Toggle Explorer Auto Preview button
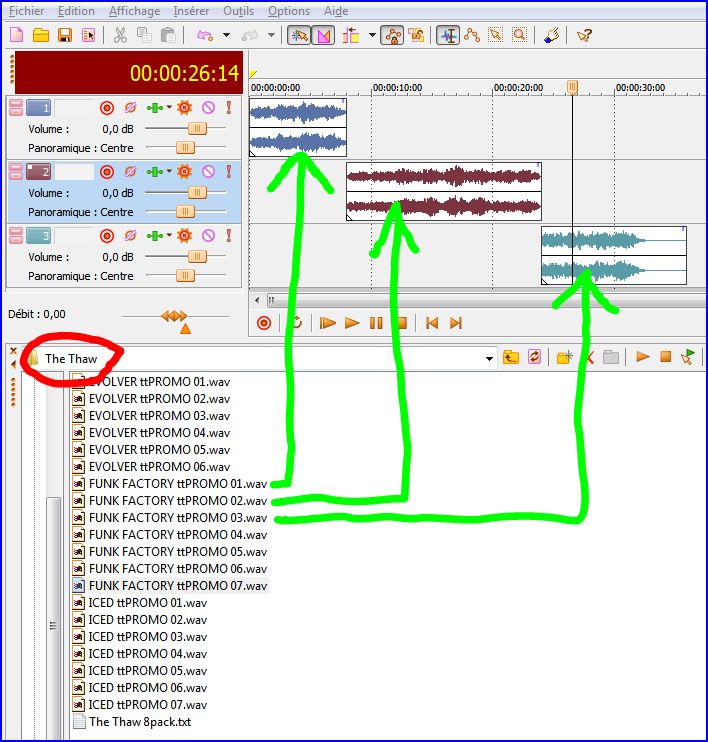This screenshot has height=742, width=708. [x=688, y=357]
